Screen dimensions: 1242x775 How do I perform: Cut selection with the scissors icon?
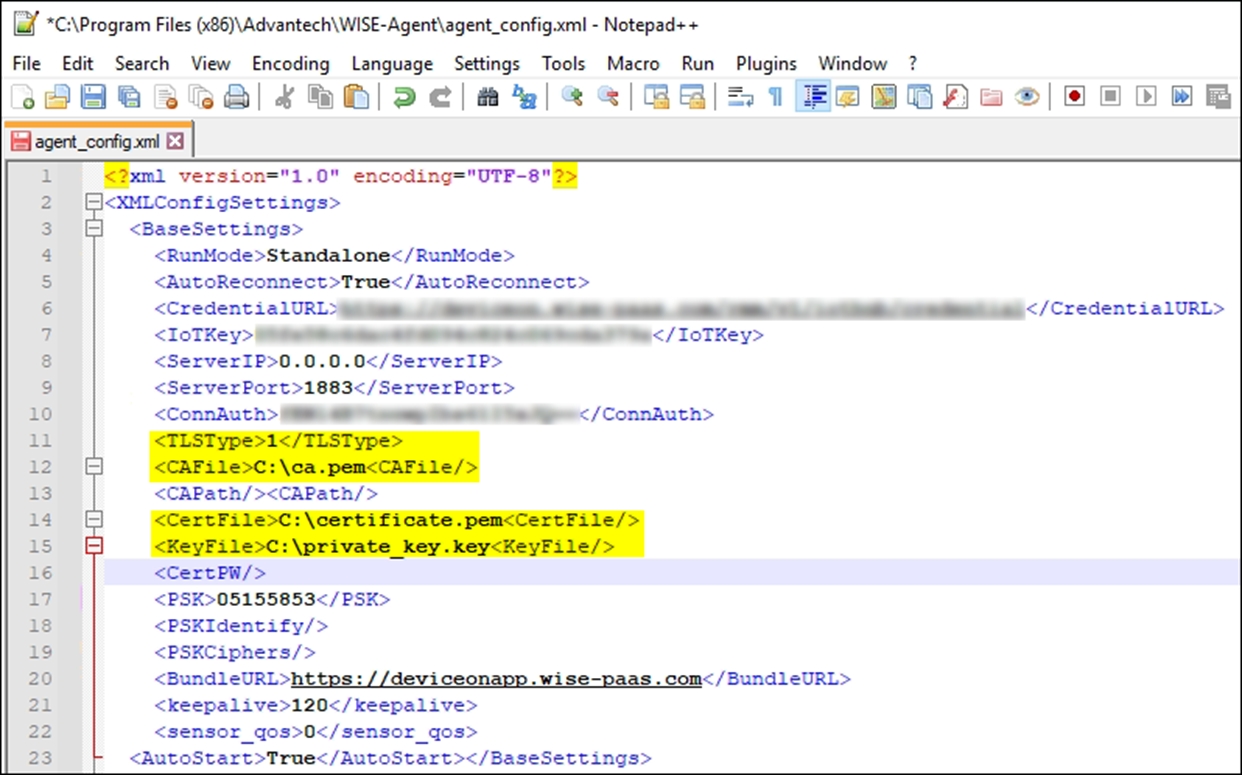[284, 97]
